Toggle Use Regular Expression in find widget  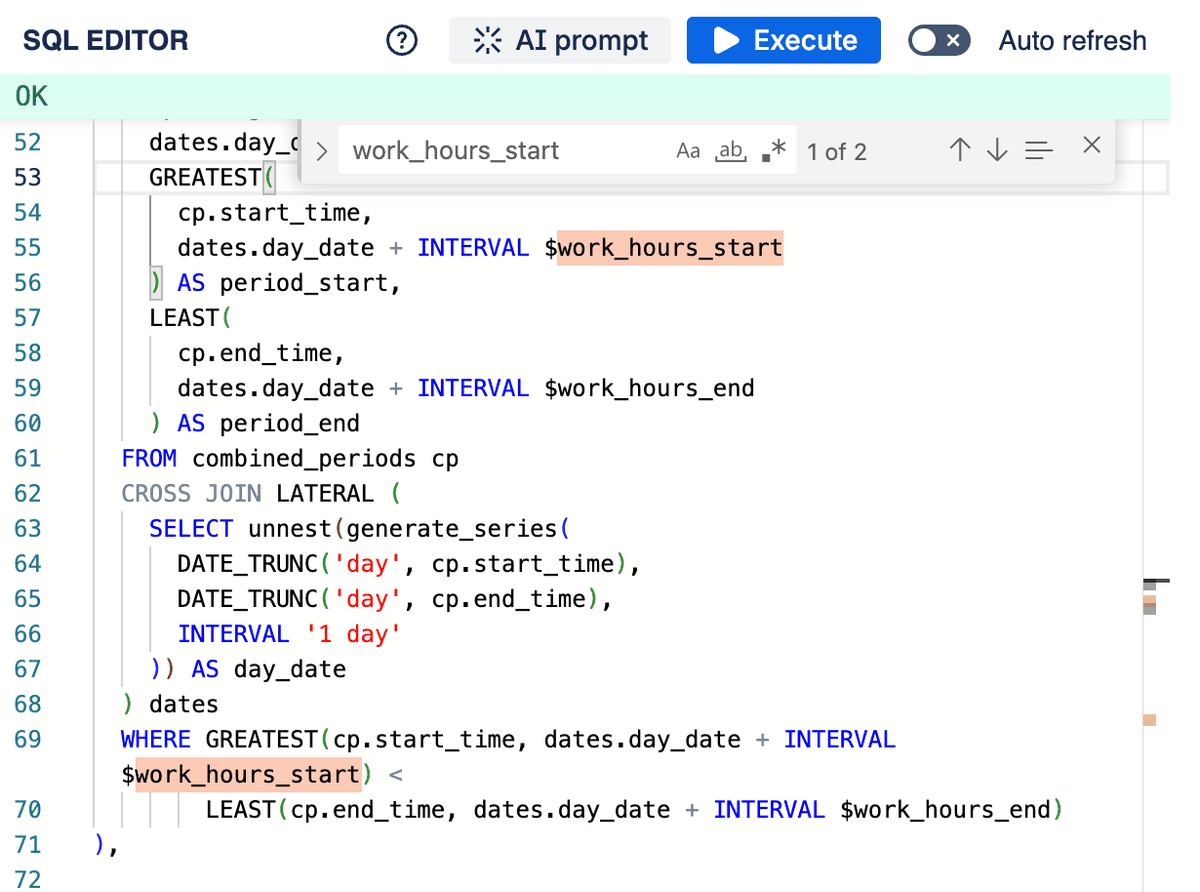774,151
